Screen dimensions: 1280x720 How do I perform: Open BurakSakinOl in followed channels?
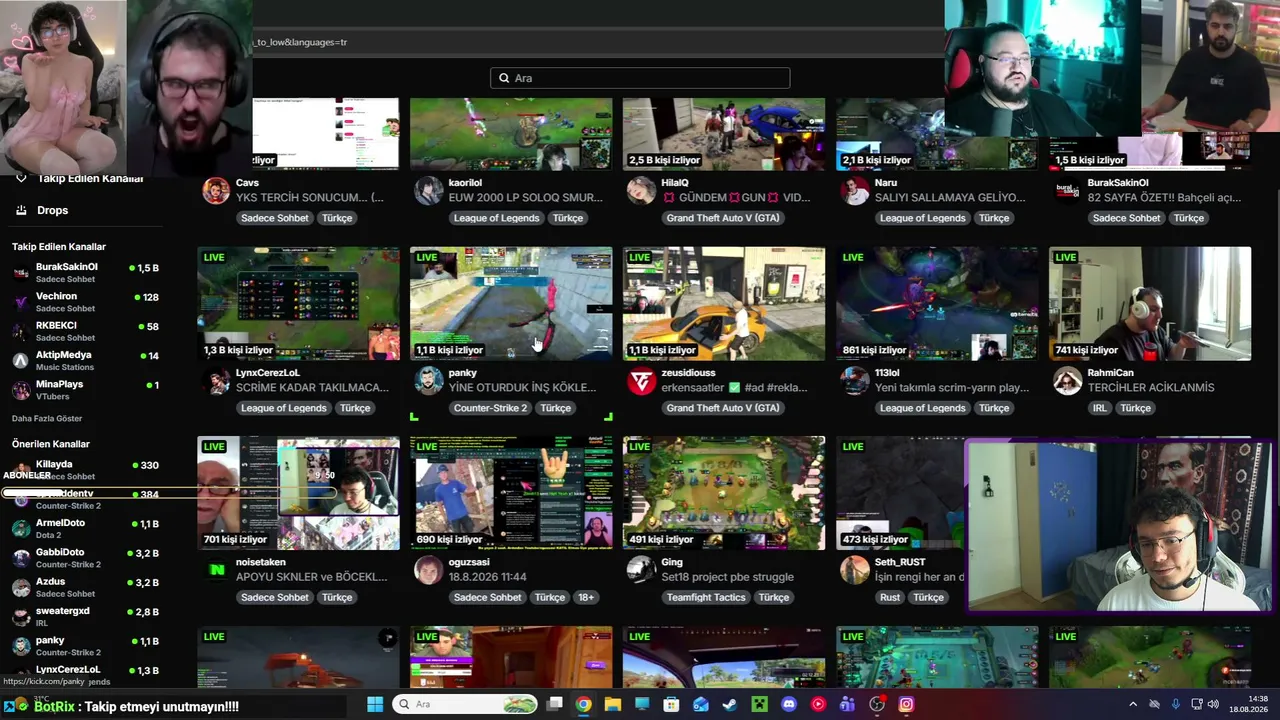[86, 273]
